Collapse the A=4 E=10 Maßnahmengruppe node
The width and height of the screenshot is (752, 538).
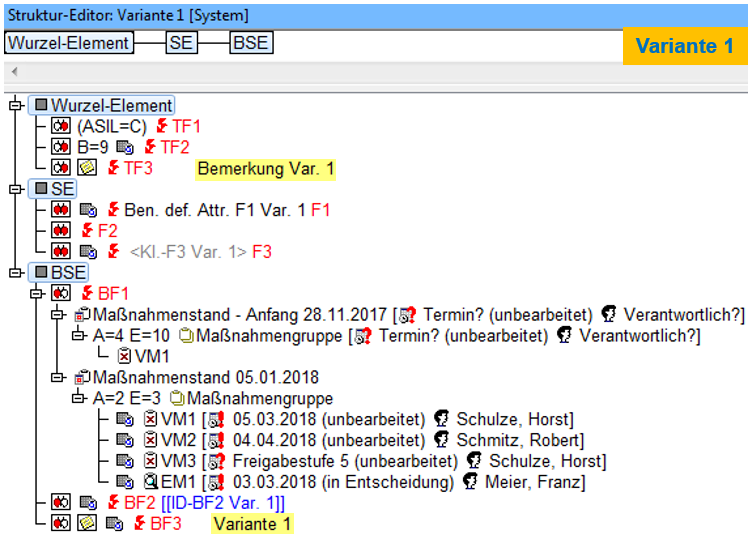click(79, 335)
